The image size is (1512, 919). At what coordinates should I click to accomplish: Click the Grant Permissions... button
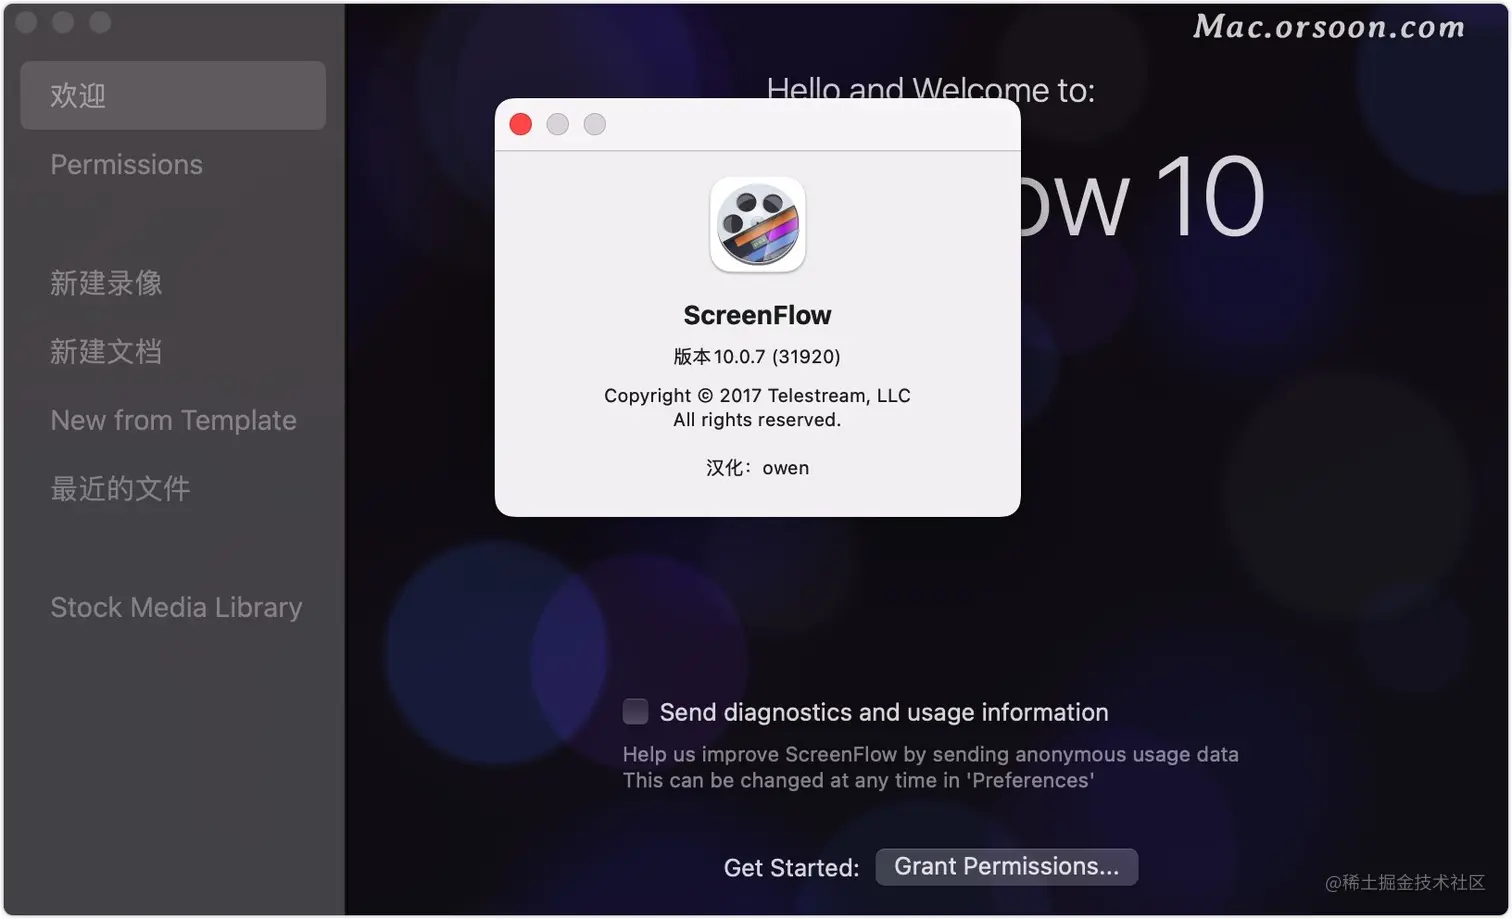click(x=1006, y=866)
